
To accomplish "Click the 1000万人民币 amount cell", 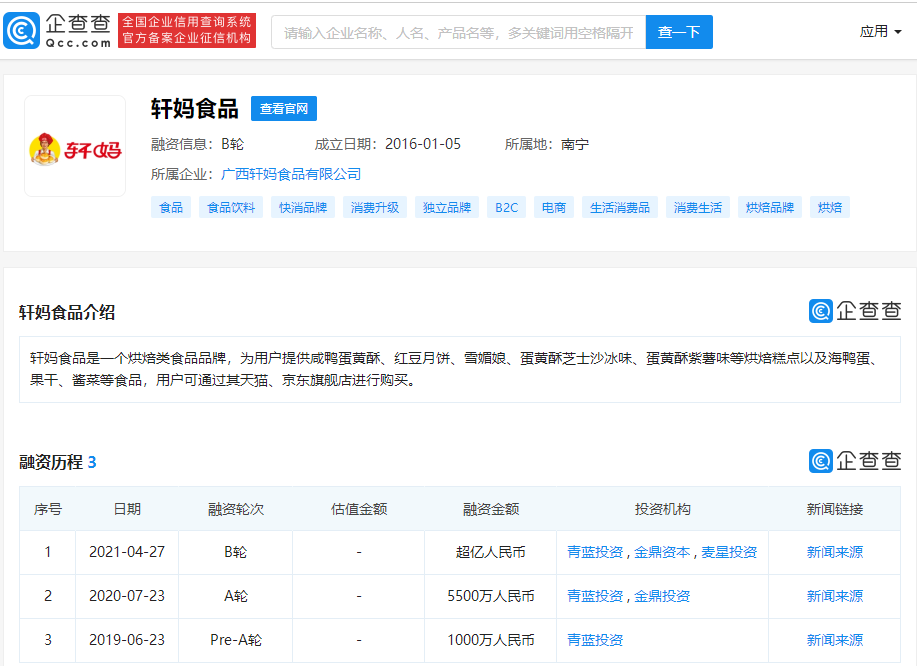I will tap(491, 640).
